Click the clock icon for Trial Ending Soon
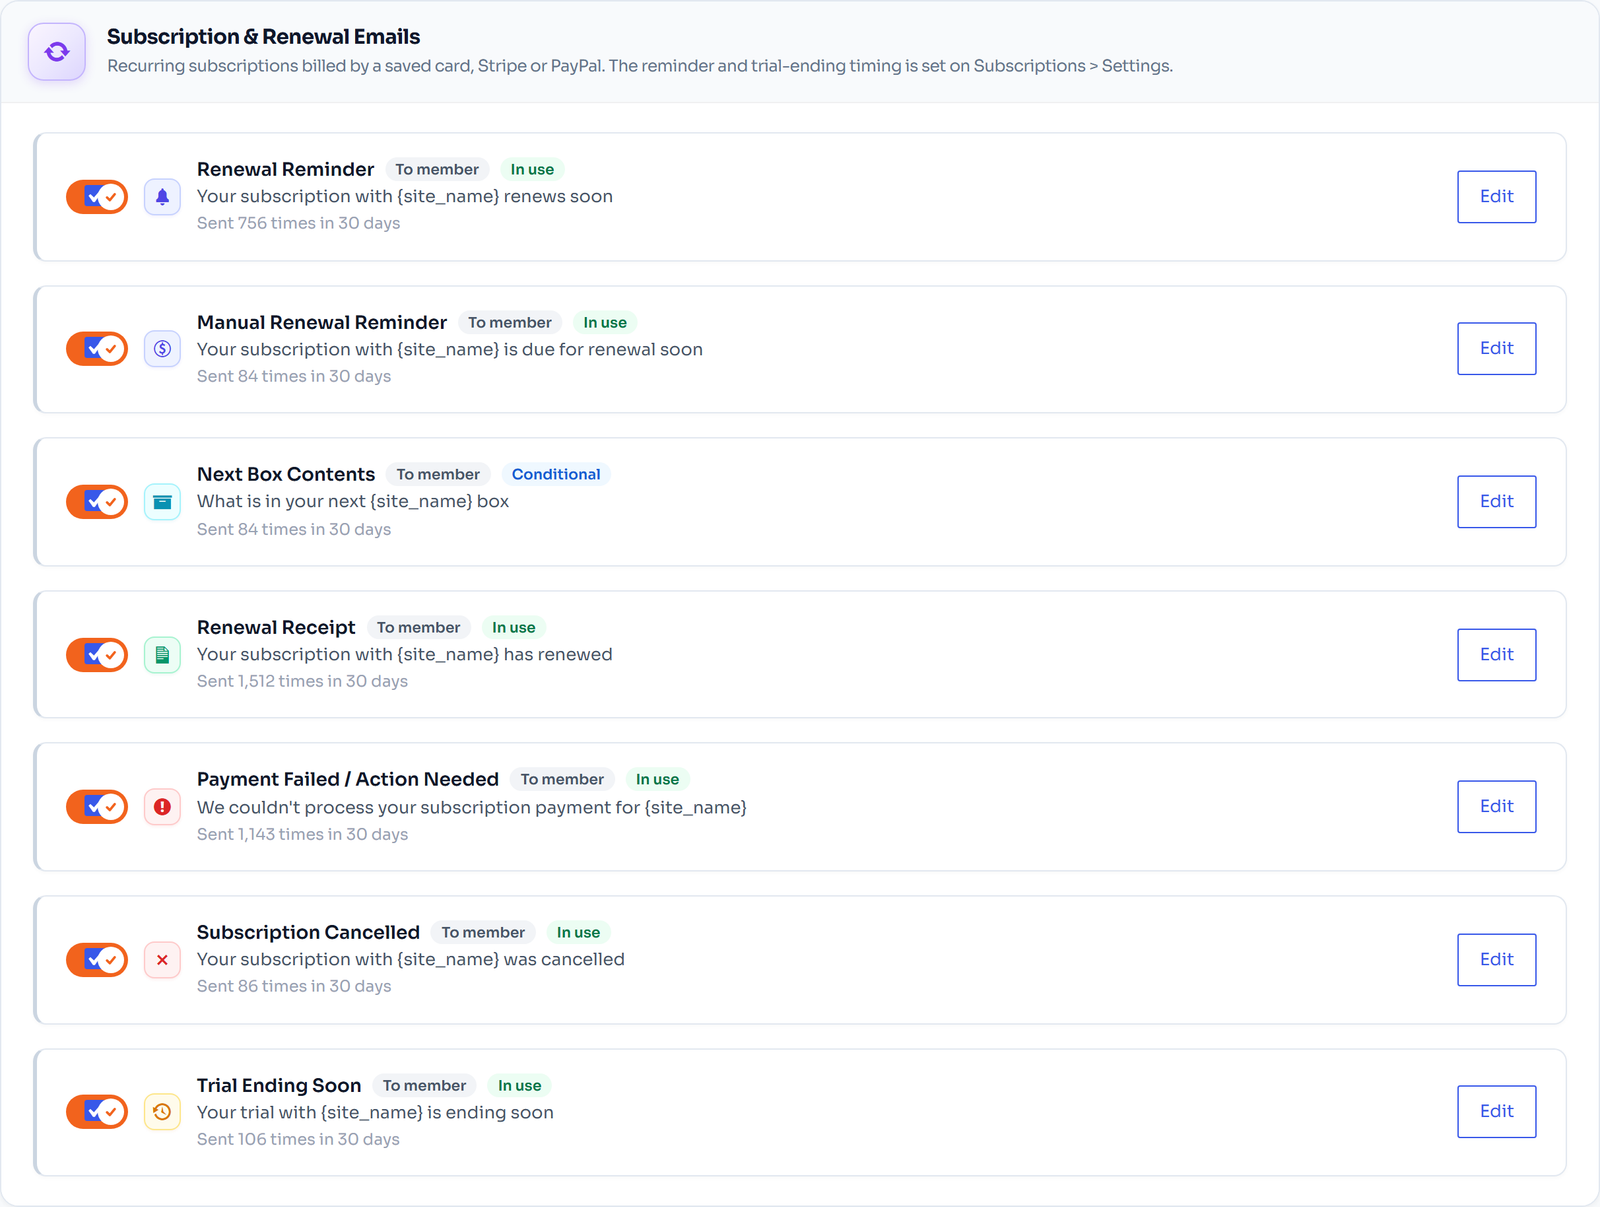Viewport: 1600px width, 1207px height. tap(162, 1112)
